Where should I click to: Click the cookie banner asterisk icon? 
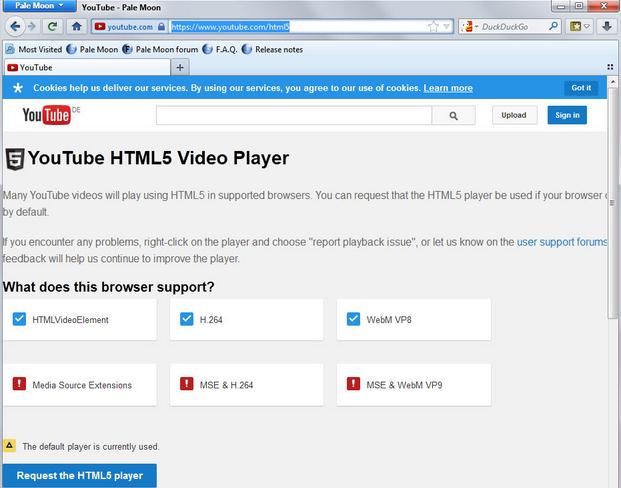pos(17,88)
